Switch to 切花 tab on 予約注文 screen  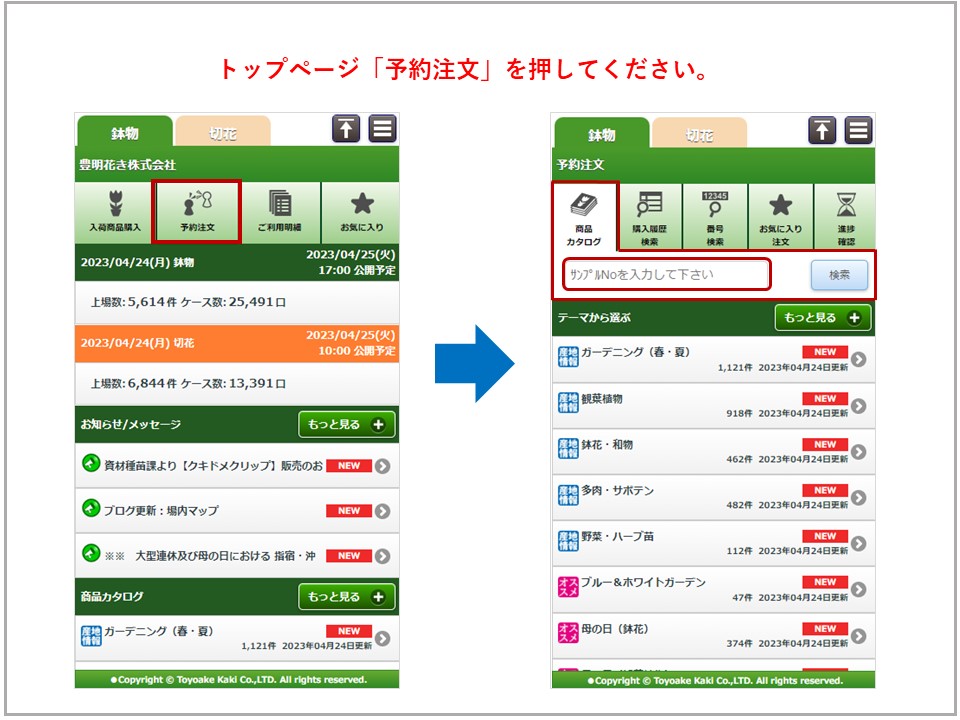699,134
